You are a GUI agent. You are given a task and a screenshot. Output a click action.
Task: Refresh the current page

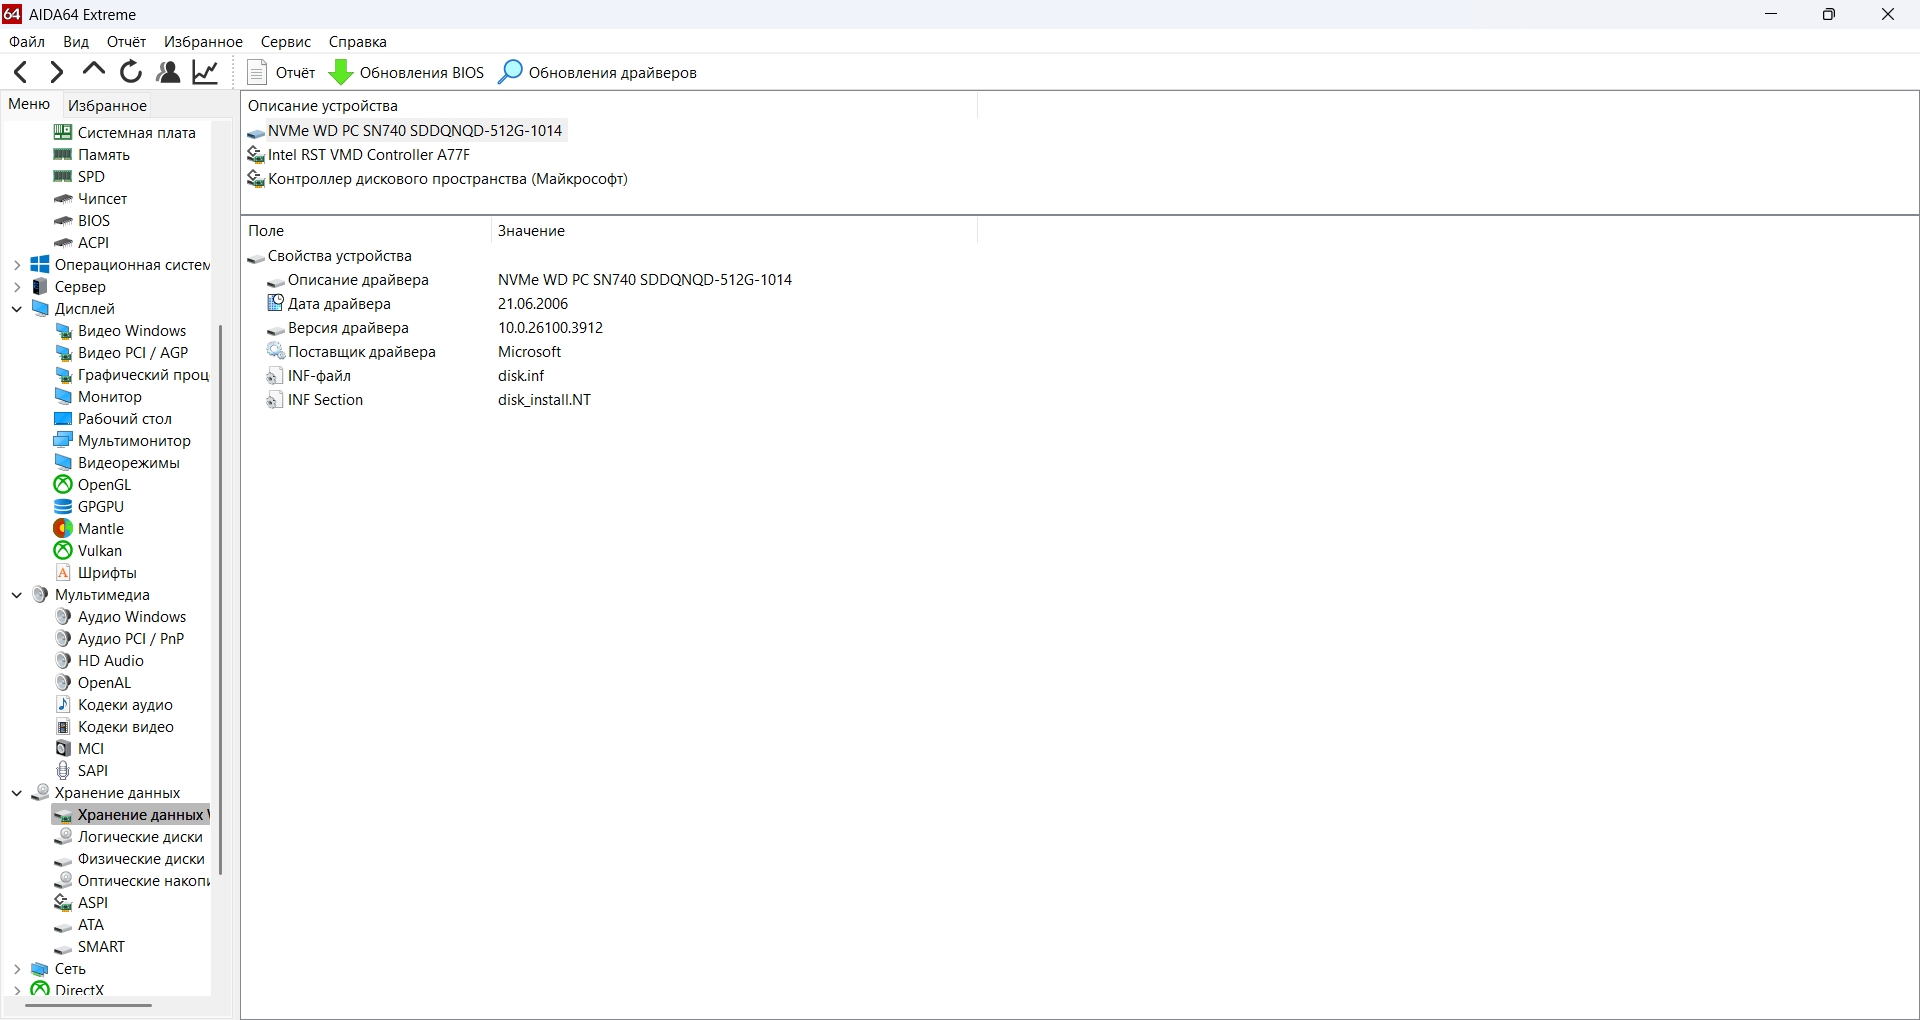coord(131,72)
